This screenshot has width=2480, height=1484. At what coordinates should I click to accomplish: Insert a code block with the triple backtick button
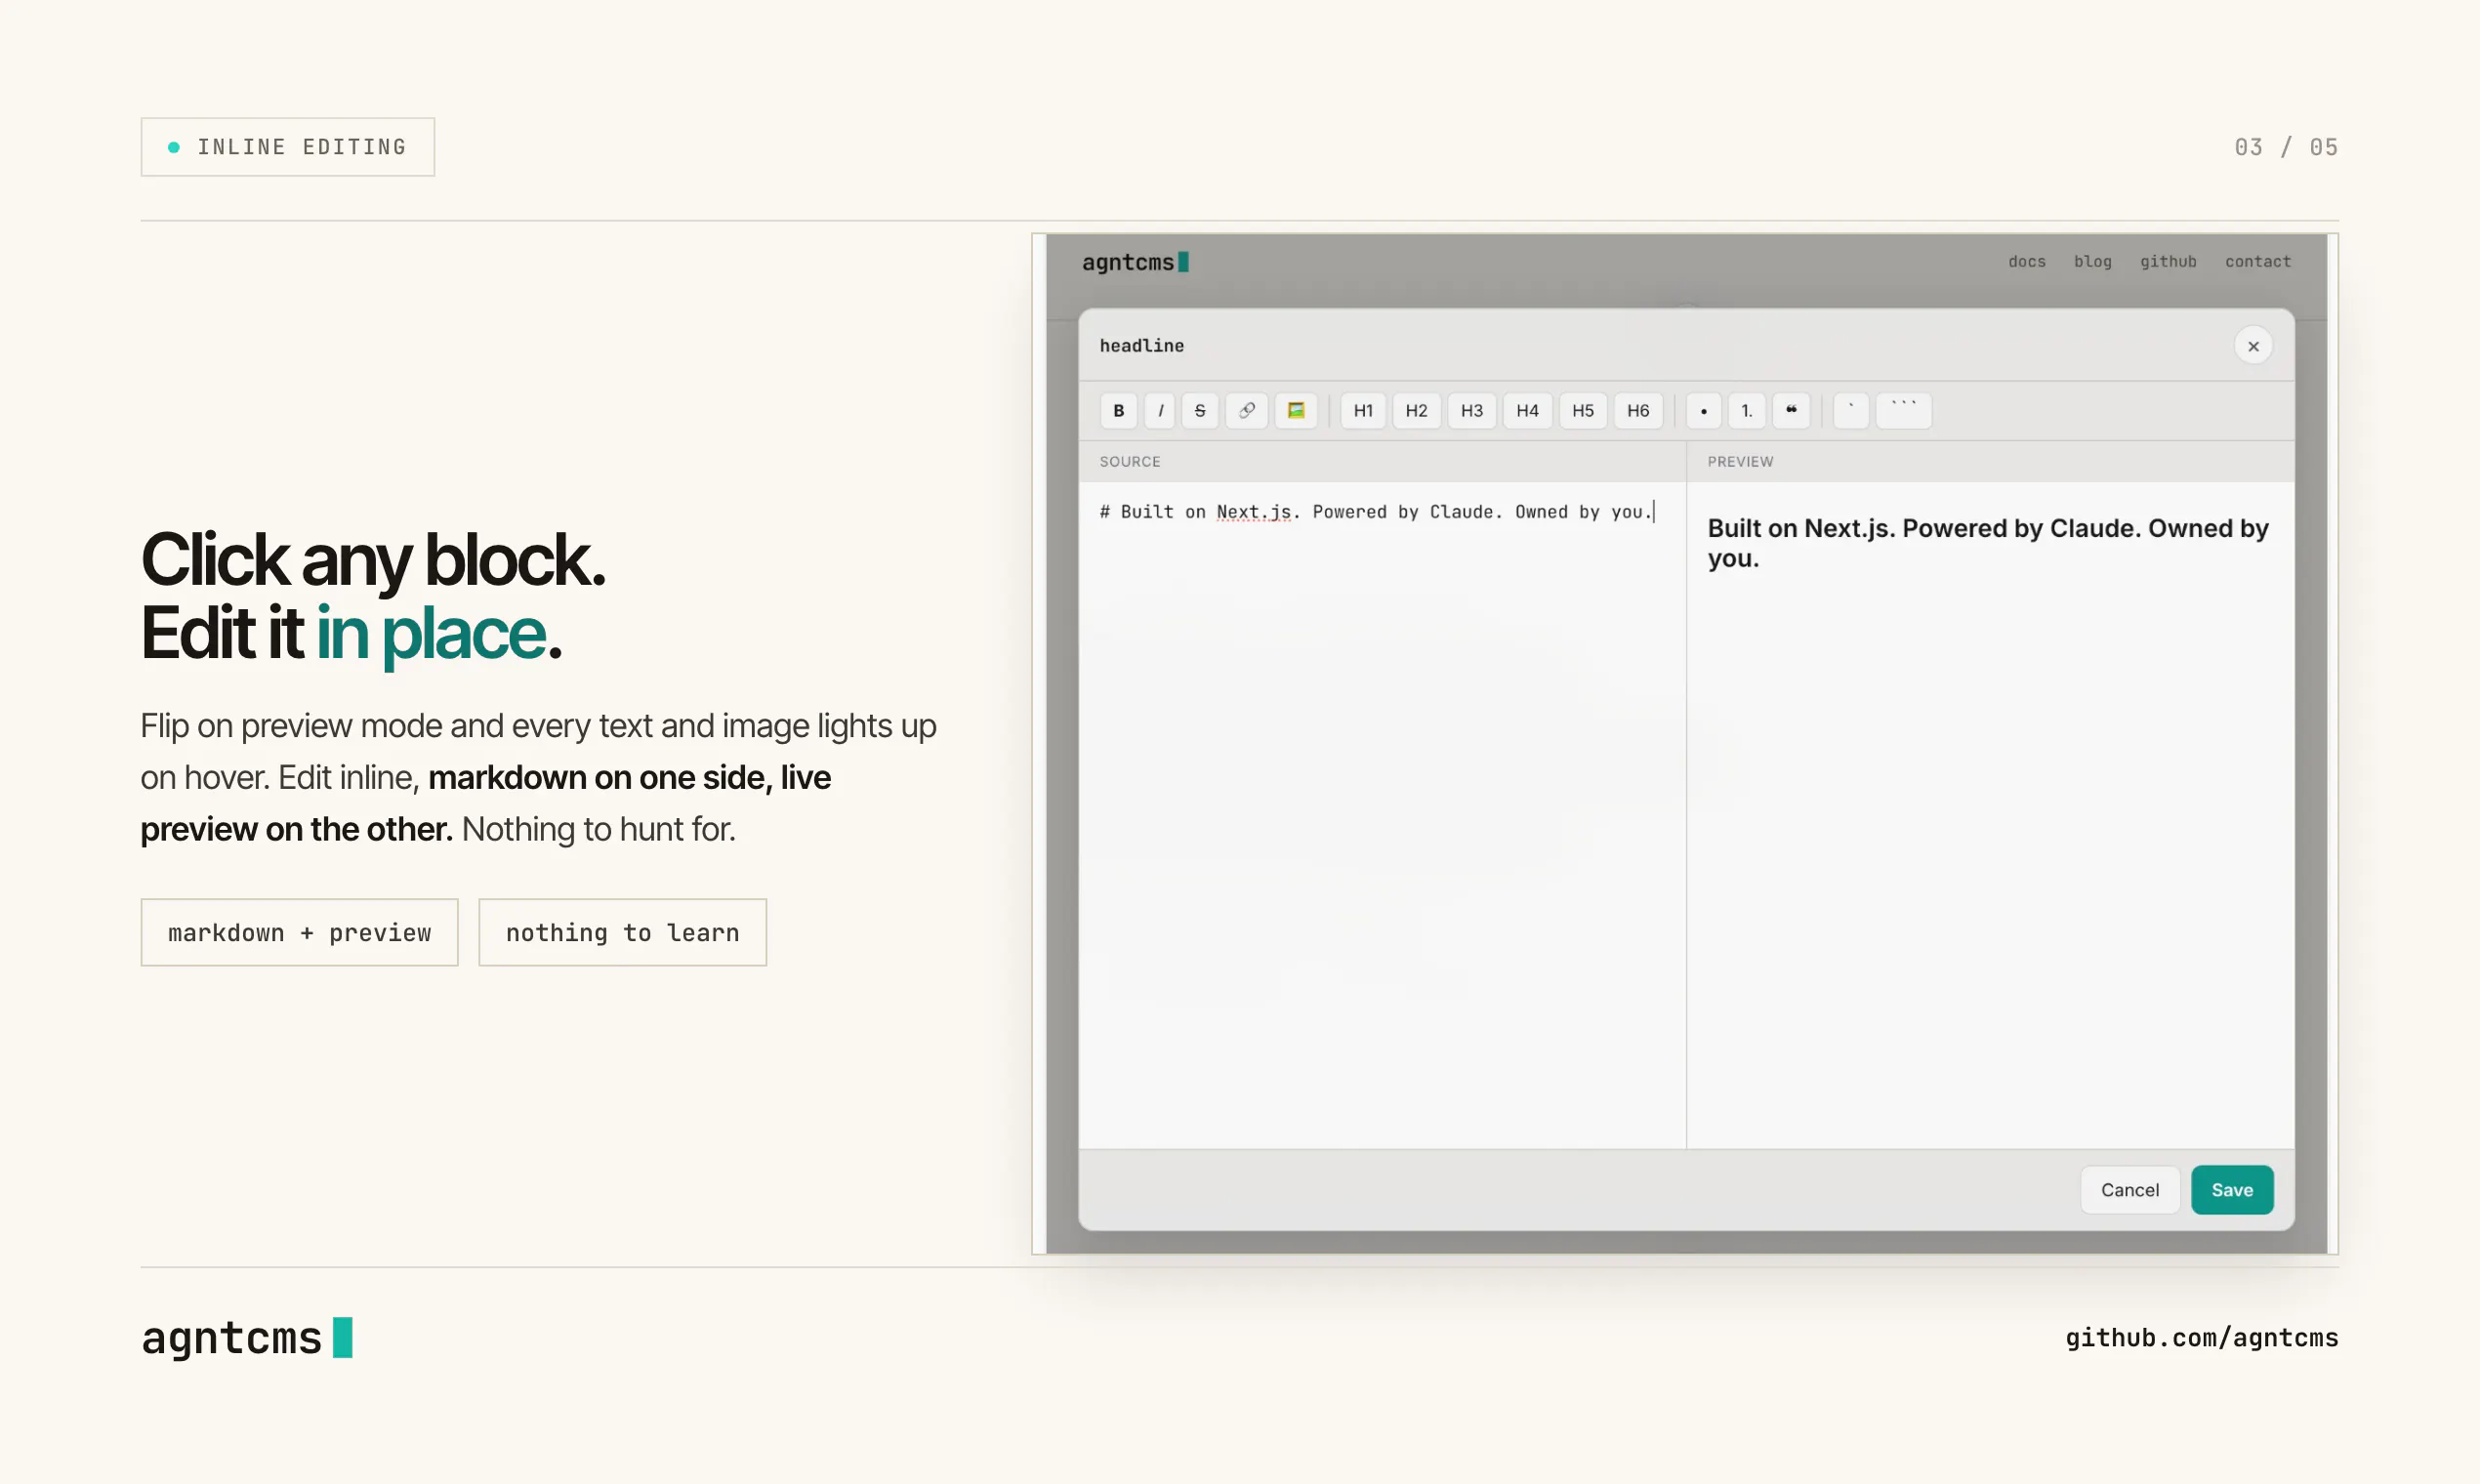(x=1904, y=411)
